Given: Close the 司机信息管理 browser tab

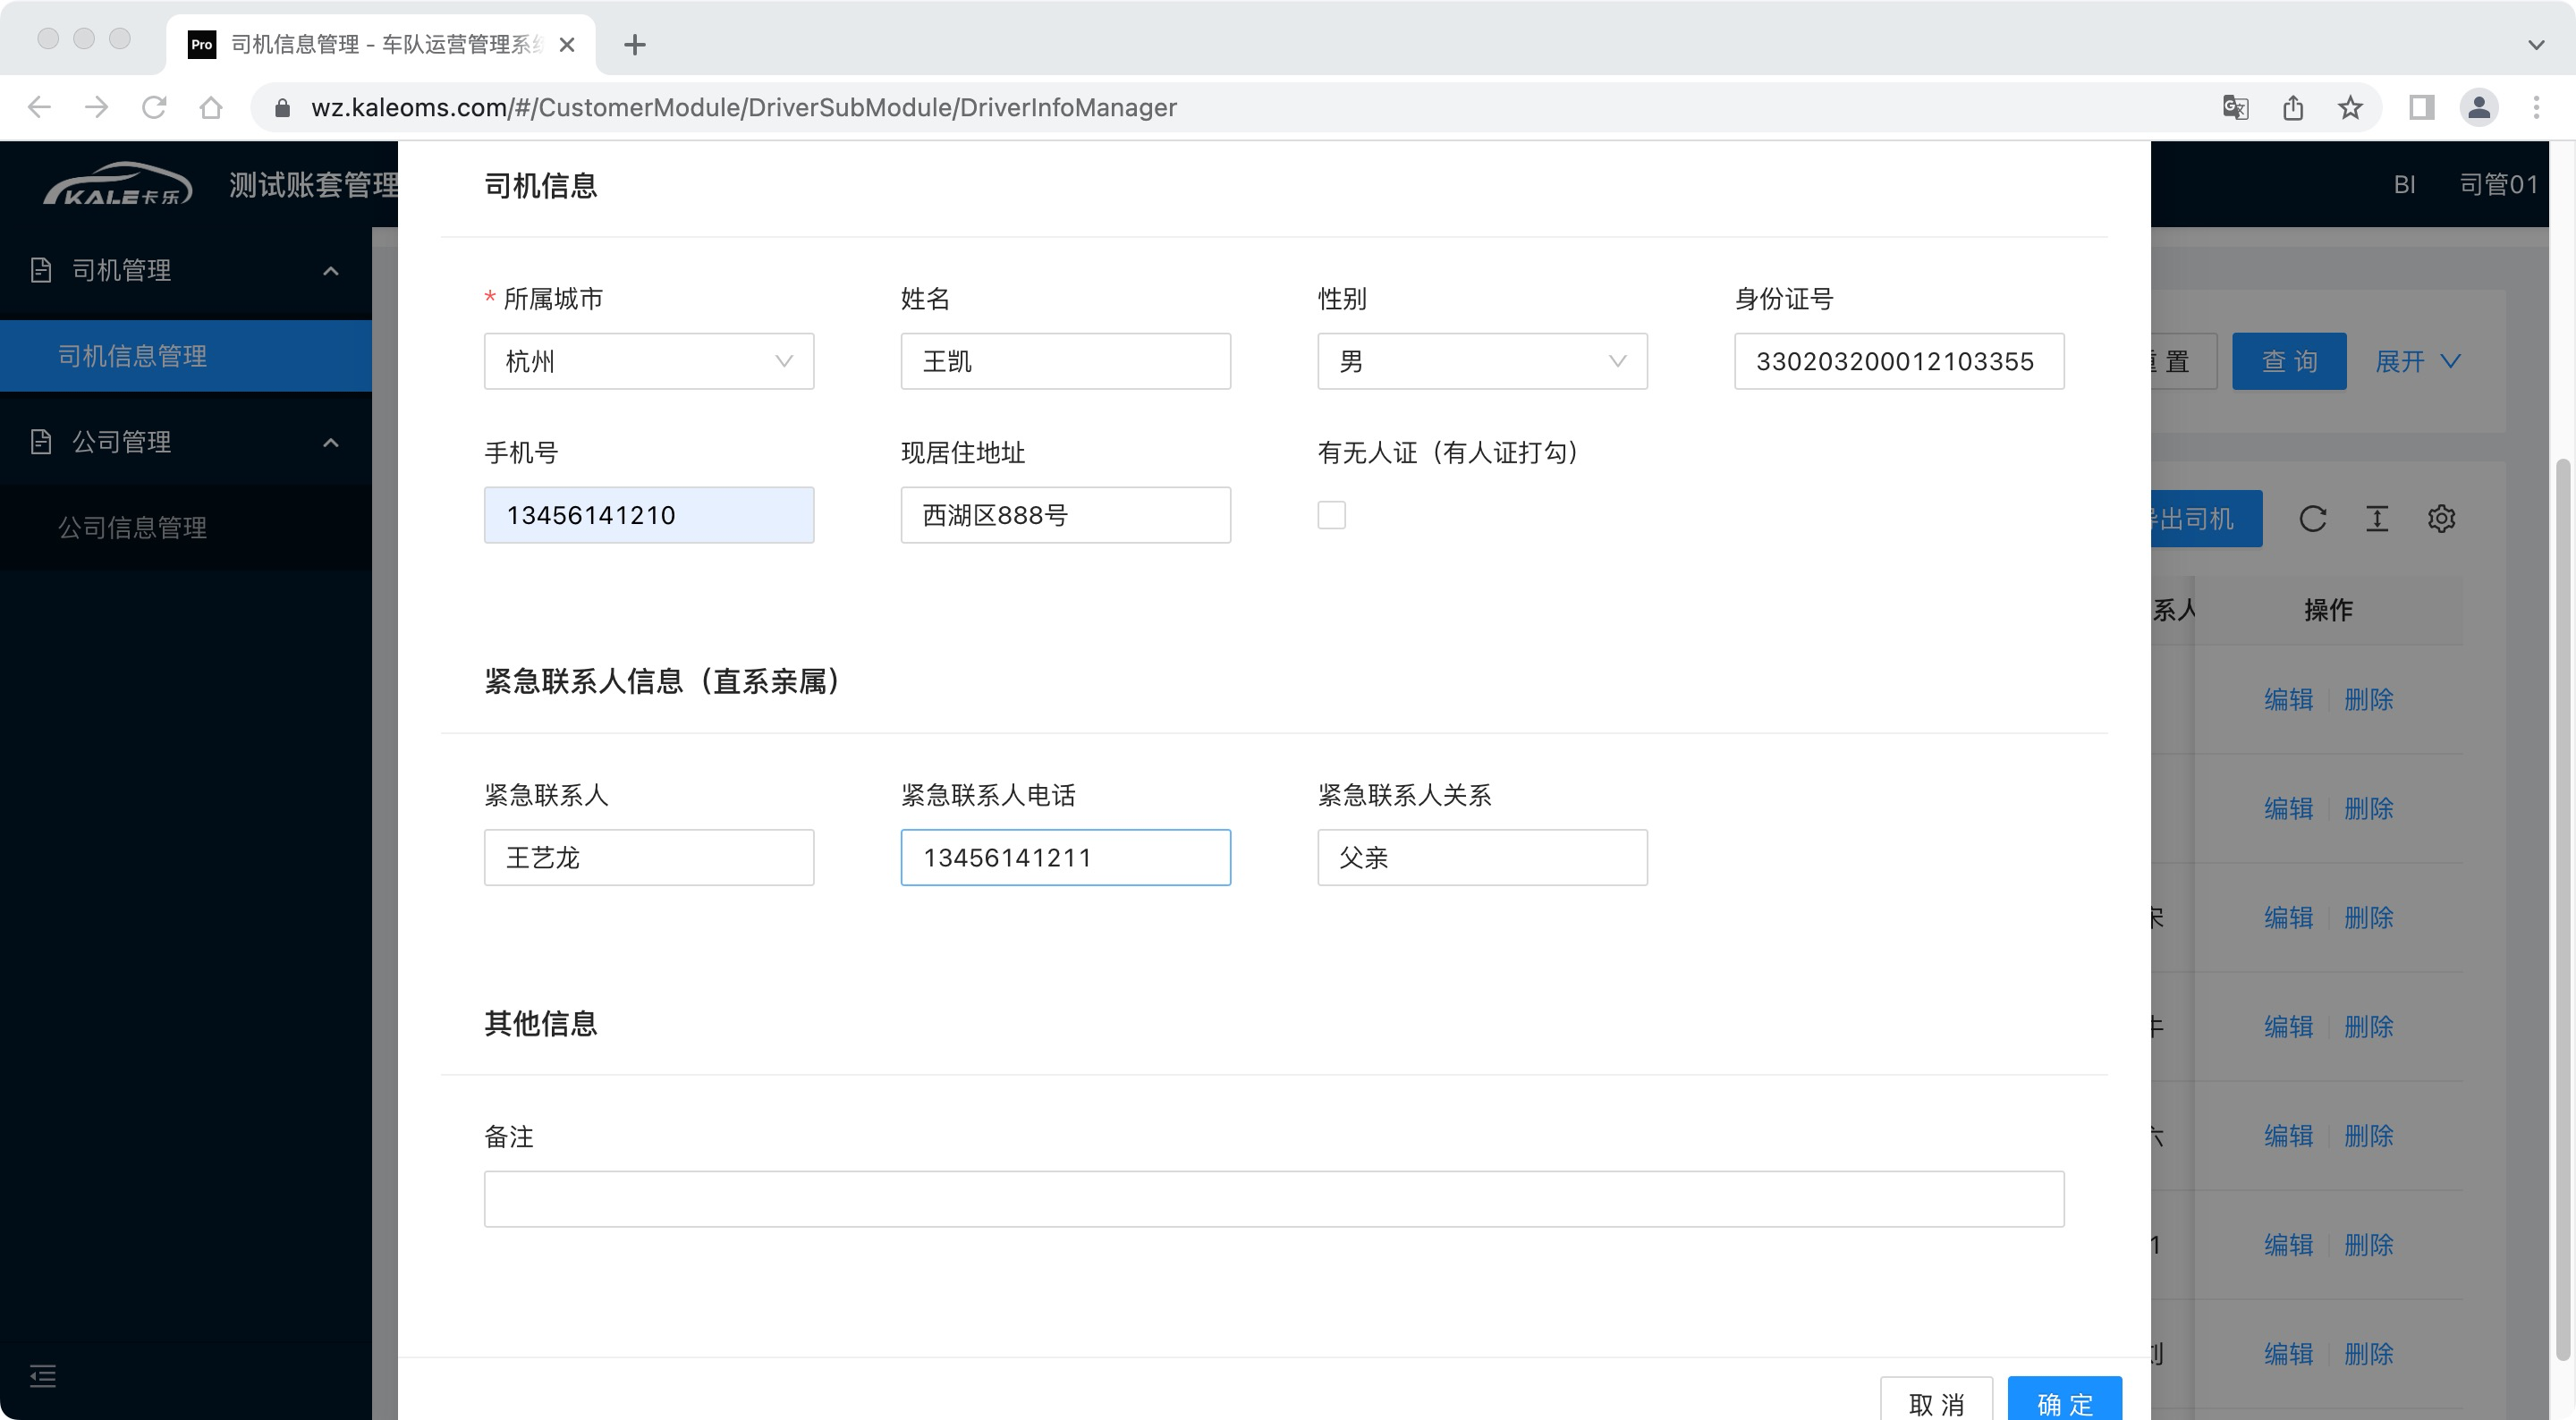Looking at the screenshot, I should (x=567, y=45).
